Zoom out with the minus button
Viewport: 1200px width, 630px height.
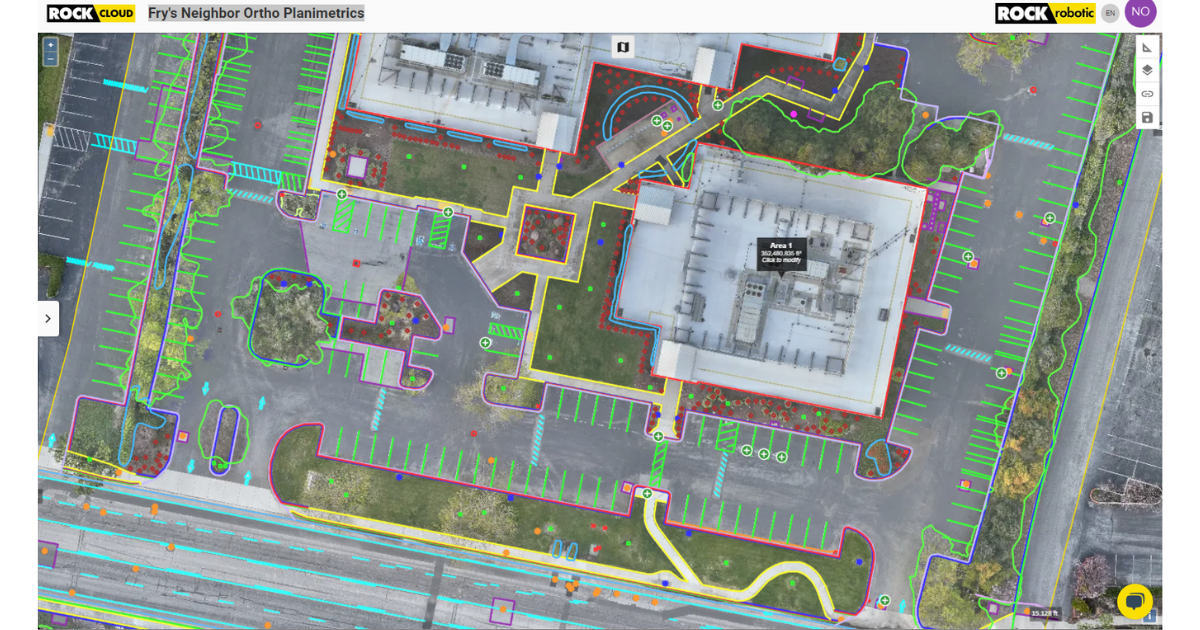[x=50, y=58]
